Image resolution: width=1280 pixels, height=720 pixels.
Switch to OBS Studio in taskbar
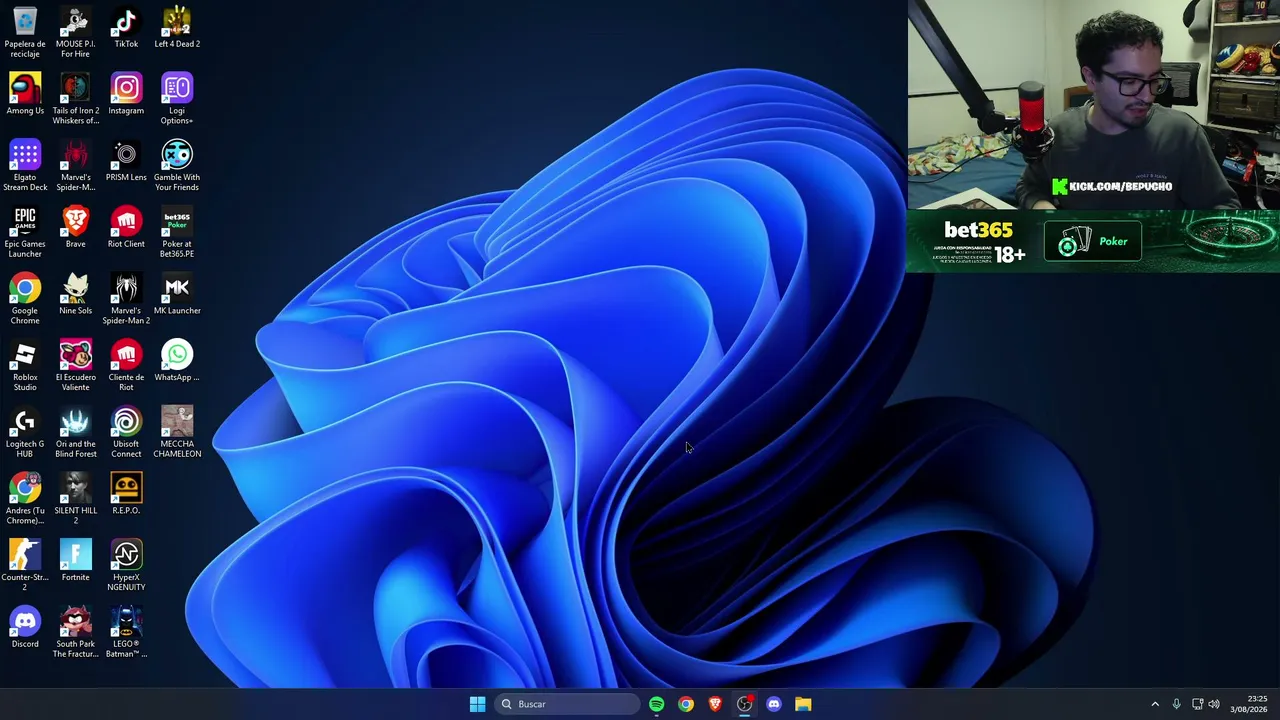click(x=744, y=704)
